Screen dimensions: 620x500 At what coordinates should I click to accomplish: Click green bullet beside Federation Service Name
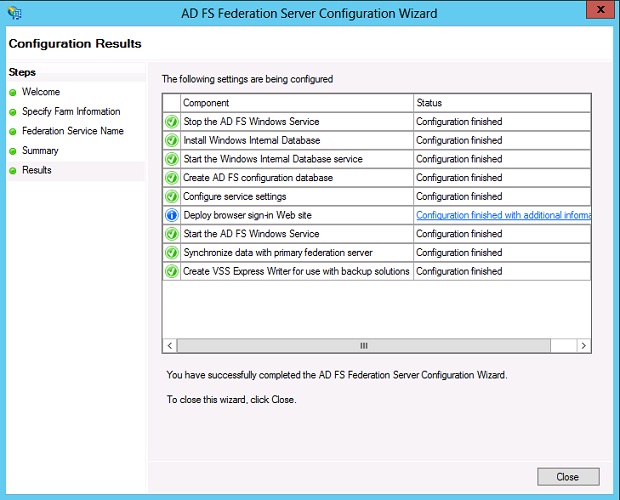13,132
